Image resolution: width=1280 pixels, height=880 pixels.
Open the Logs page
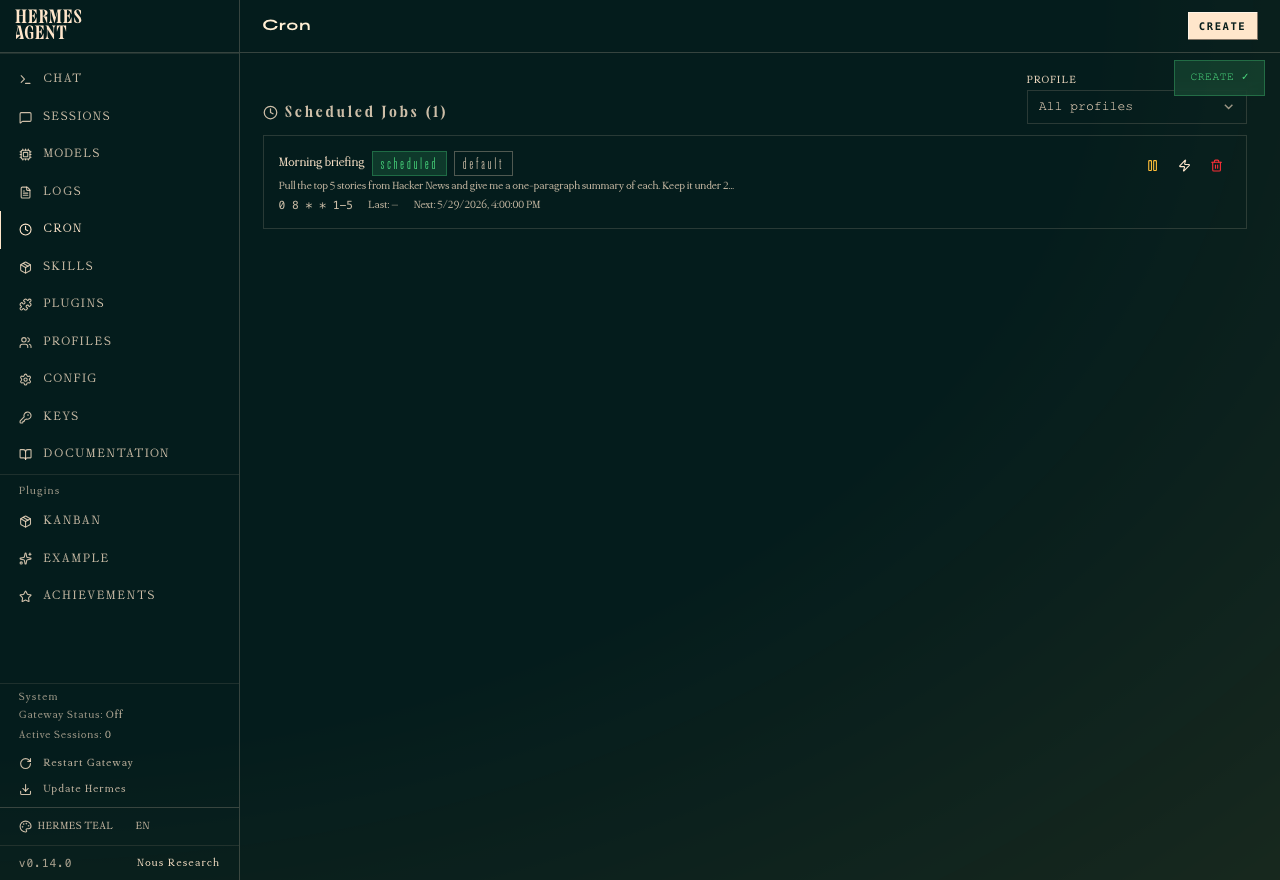pyautogui.click(x=119, y=191)
